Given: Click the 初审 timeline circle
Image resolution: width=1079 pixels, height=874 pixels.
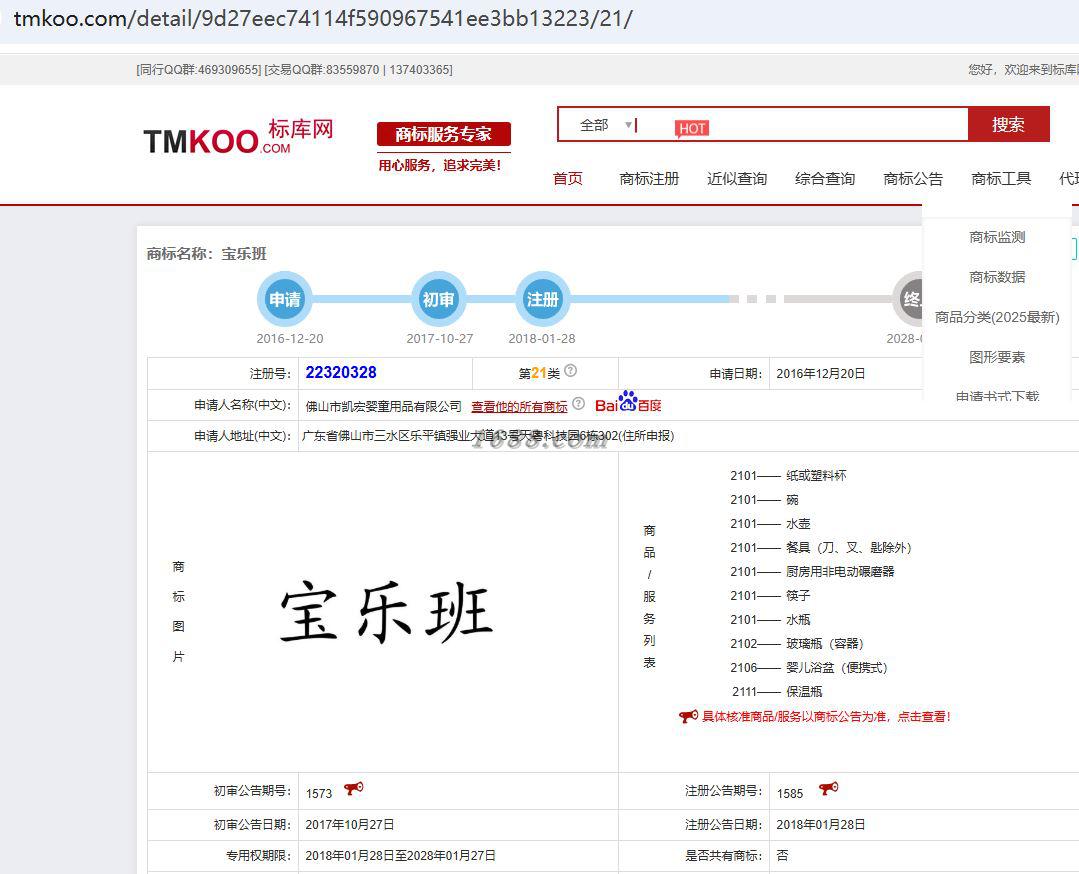Looking at the screenshot, I should coord(438,299).
